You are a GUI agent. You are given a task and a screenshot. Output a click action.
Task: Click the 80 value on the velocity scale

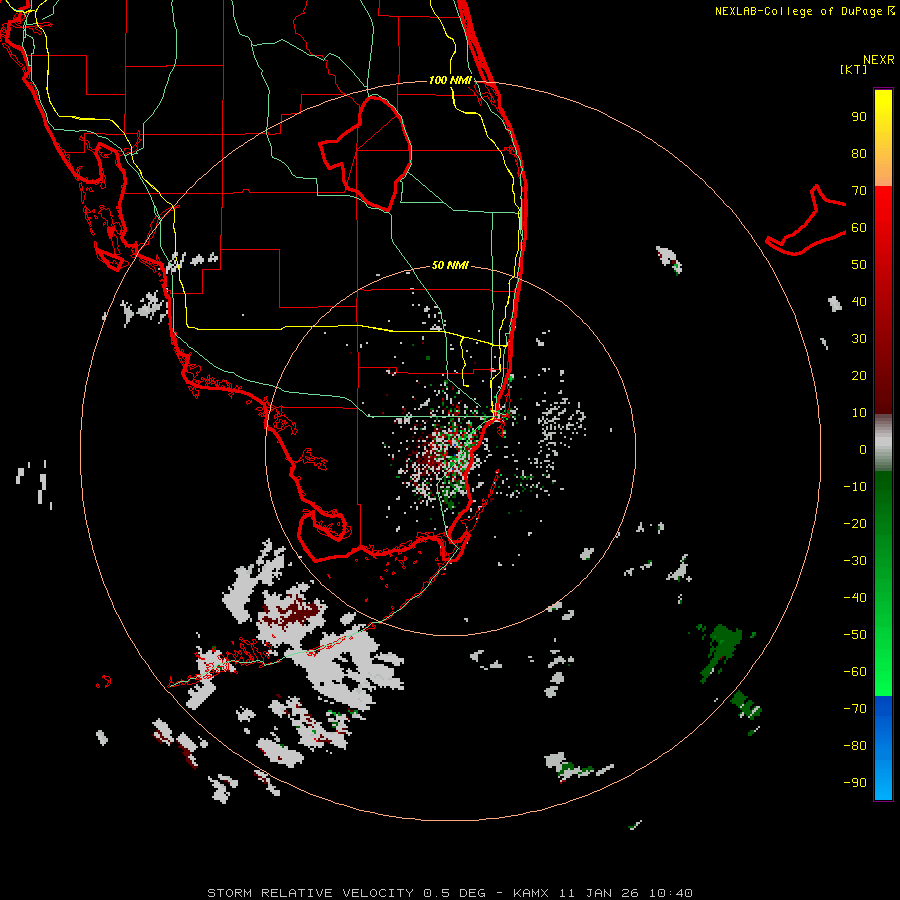pos(859,153)
